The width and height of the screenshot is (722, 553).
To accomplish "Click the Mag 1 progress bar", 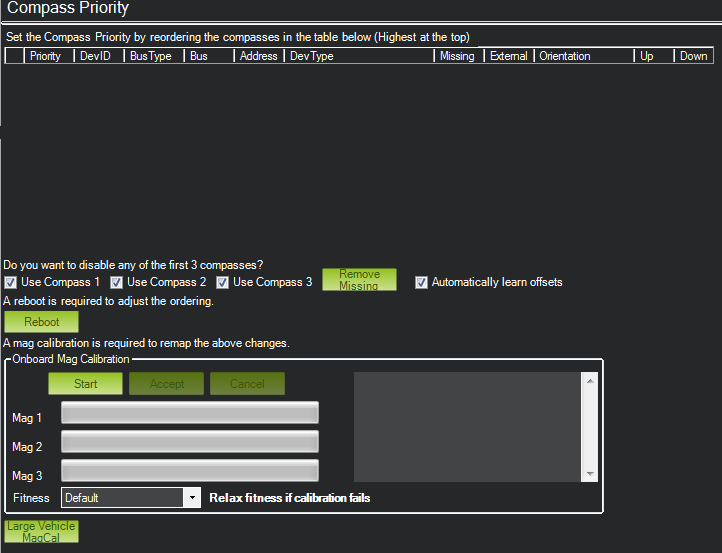I will click(190, 413).
